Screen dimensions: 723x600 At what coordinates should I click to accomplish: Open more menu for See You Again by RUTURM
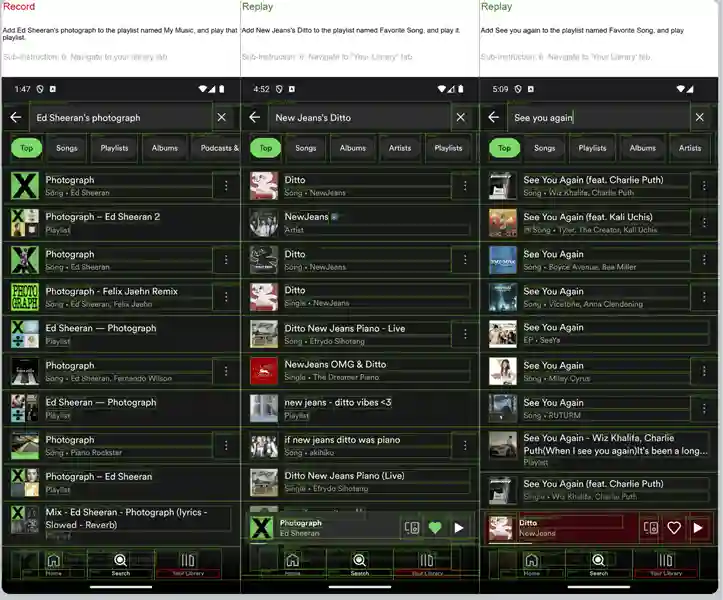coord(704,408)
